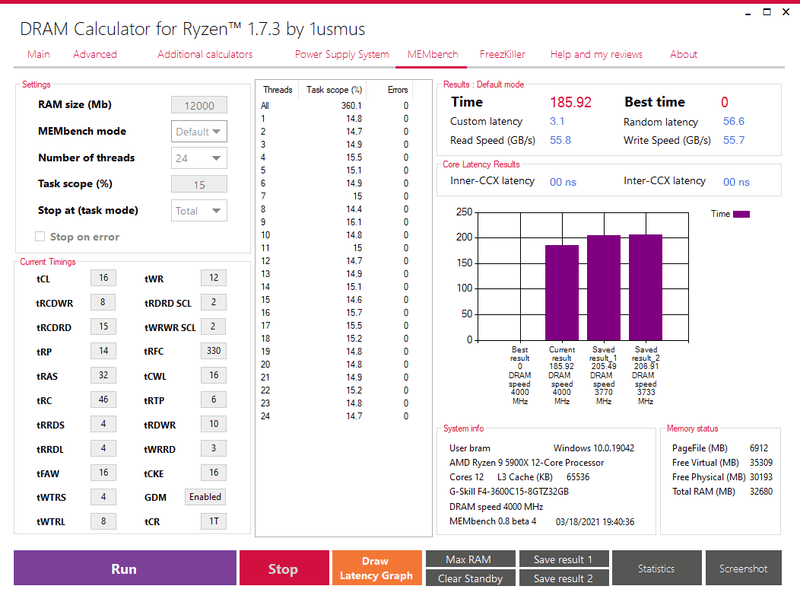This screenshot has height=602, width=800.
Task: Click the Threads column header
Action: coord(278,90)
